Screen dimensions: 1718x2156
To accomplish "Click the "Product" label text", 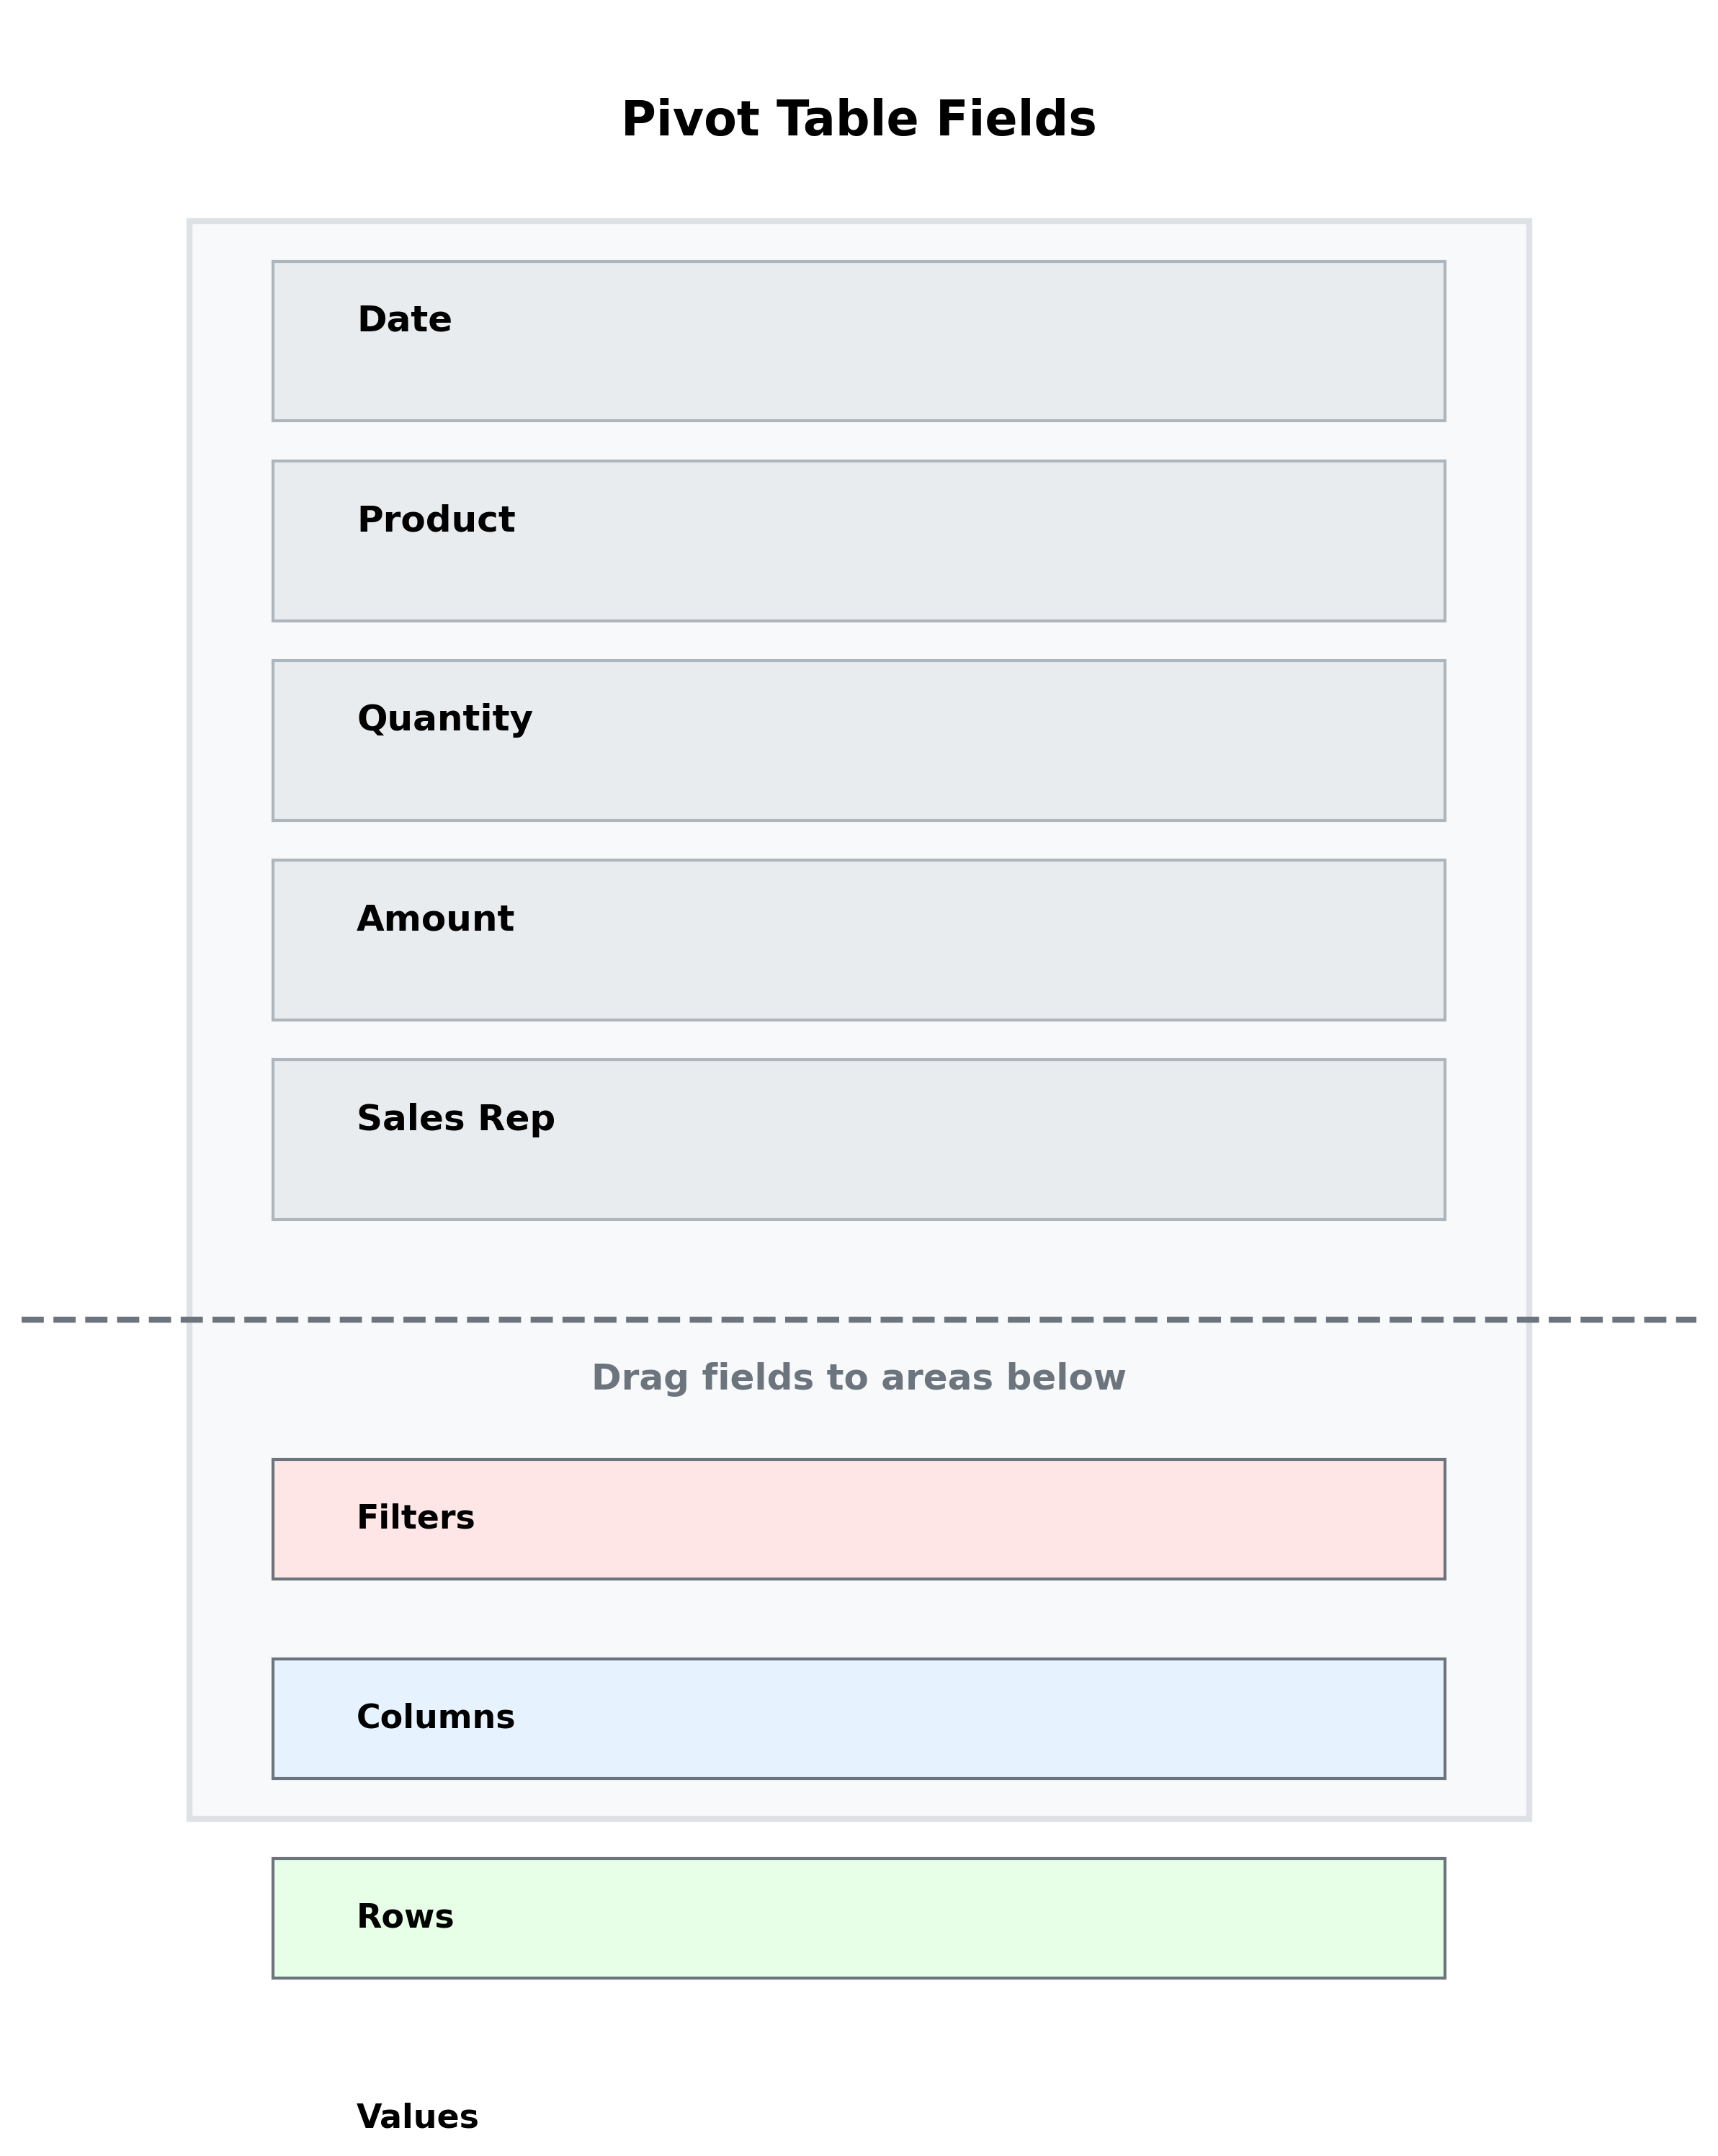I will (435, 520).
